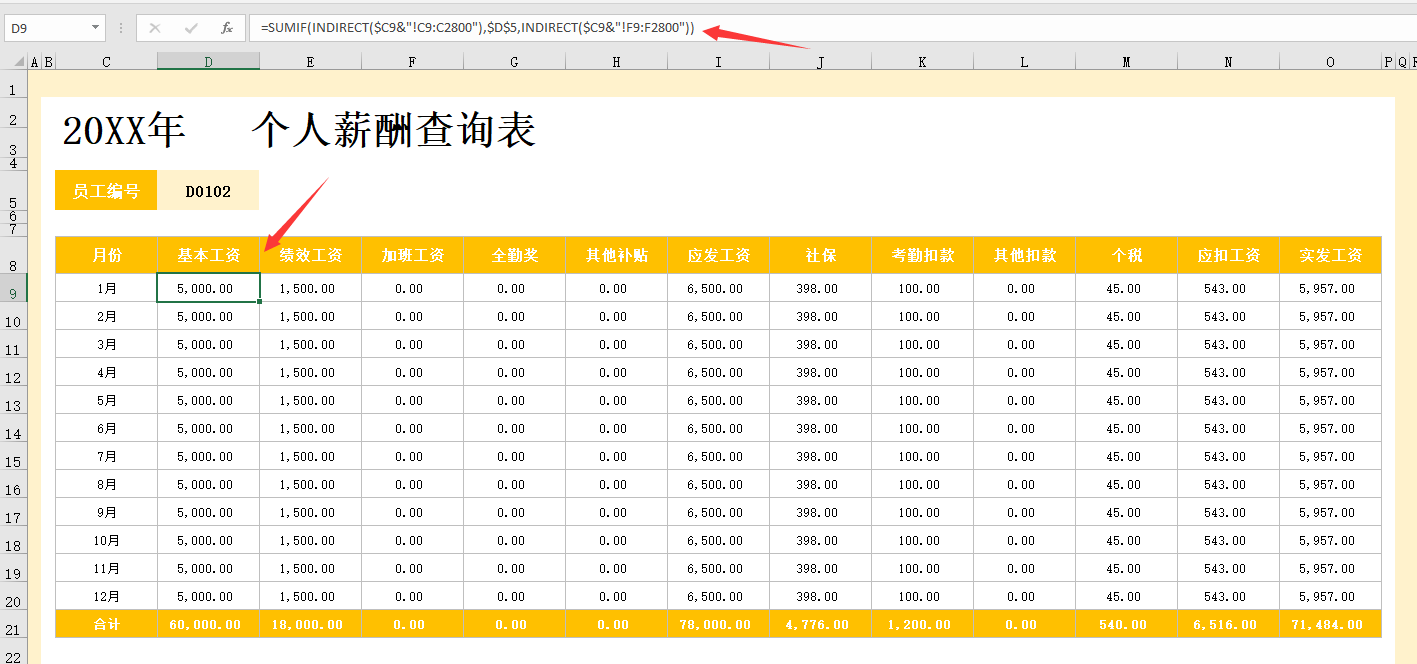Click the 6月 month cell
This screenshot has height=664, width=1417.
[106, 428]
